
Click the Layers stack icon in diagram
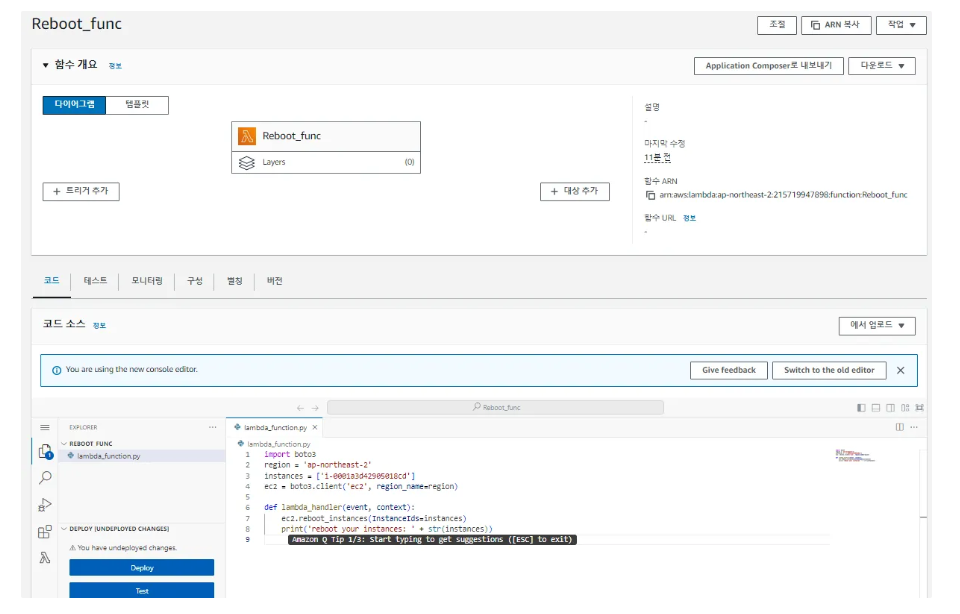coord(246,162)
